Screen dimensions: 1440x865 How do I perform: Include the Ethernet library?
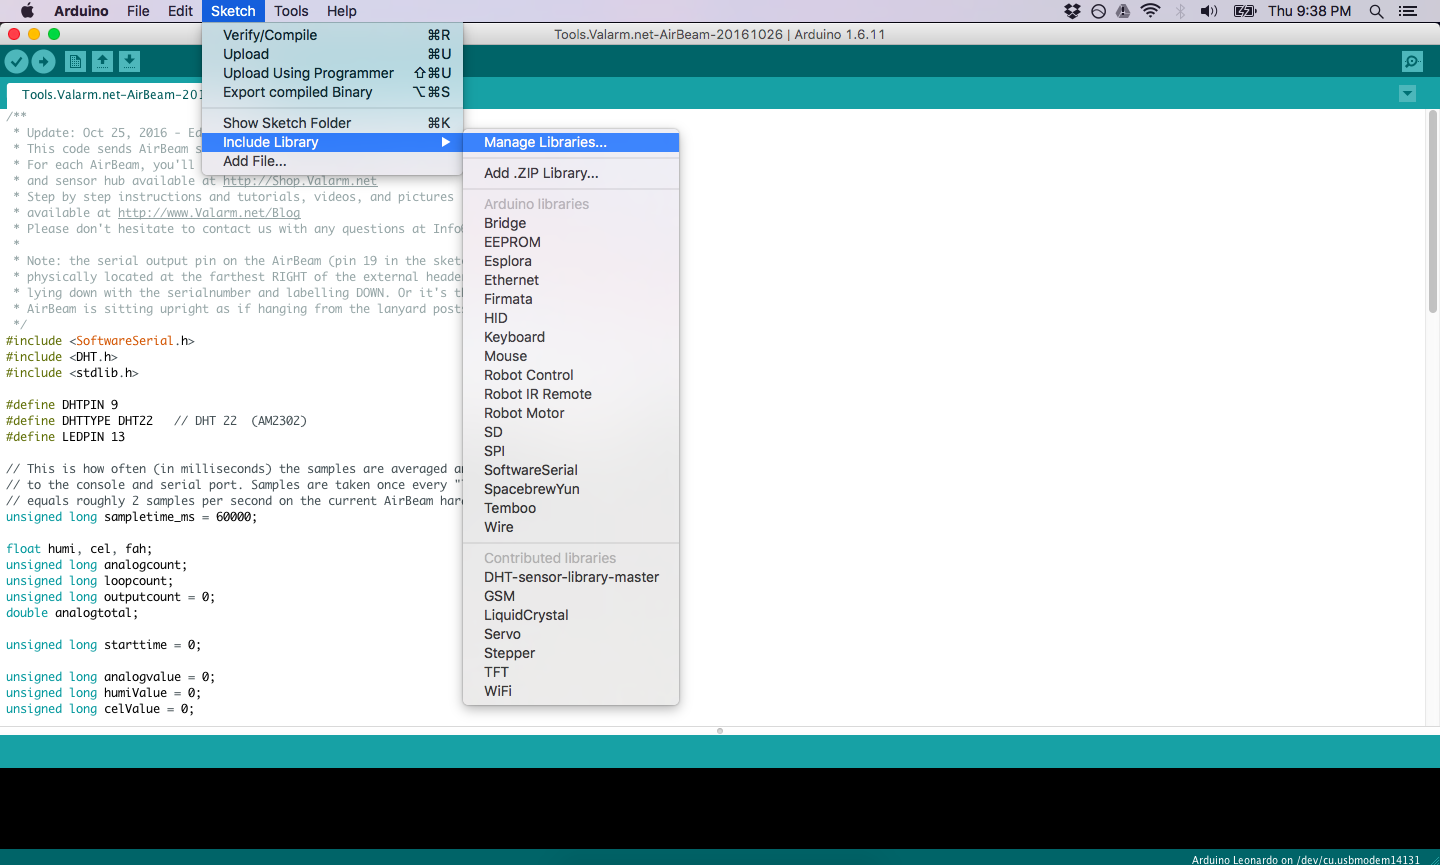click(571, 280)
